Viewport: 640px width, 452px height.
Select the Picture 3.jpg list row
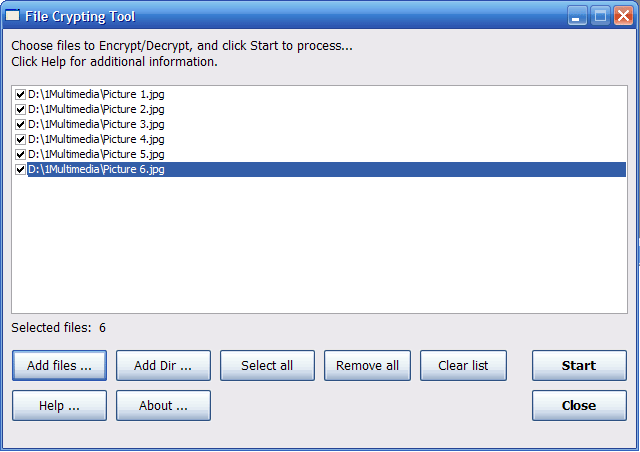pyautogui.click(x=96, y=124)
